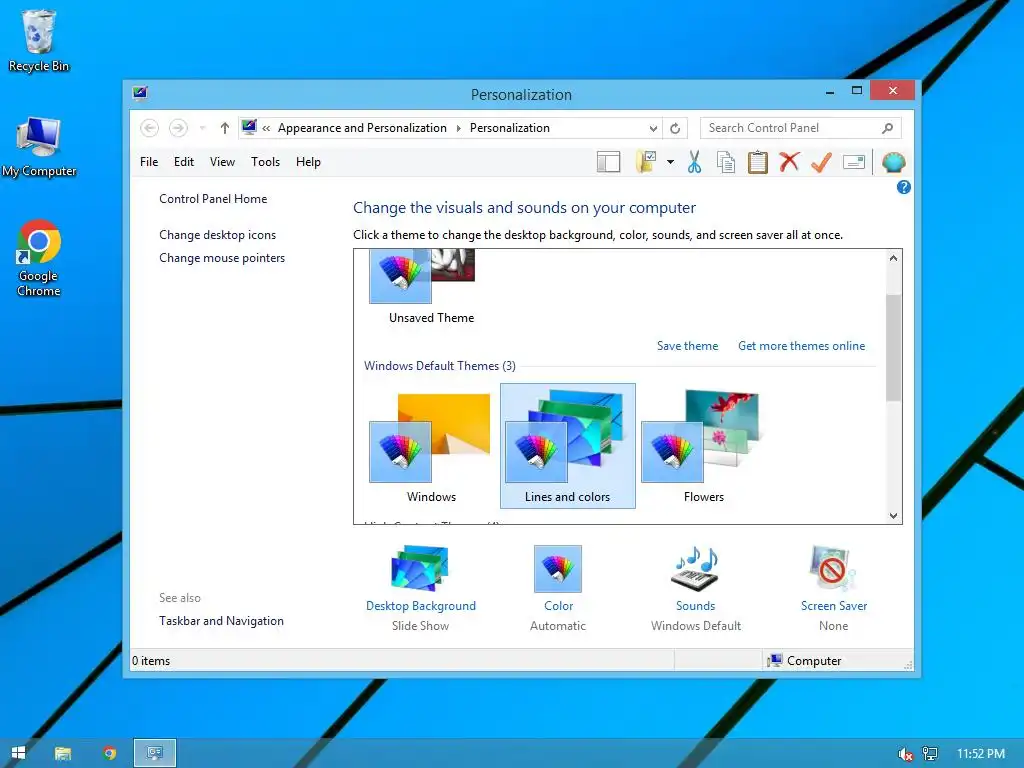Image resolution: width=1024 pixels, height=768 pixels.
Task: Click Computer in the status bar
Action: [x=804, y=660]
